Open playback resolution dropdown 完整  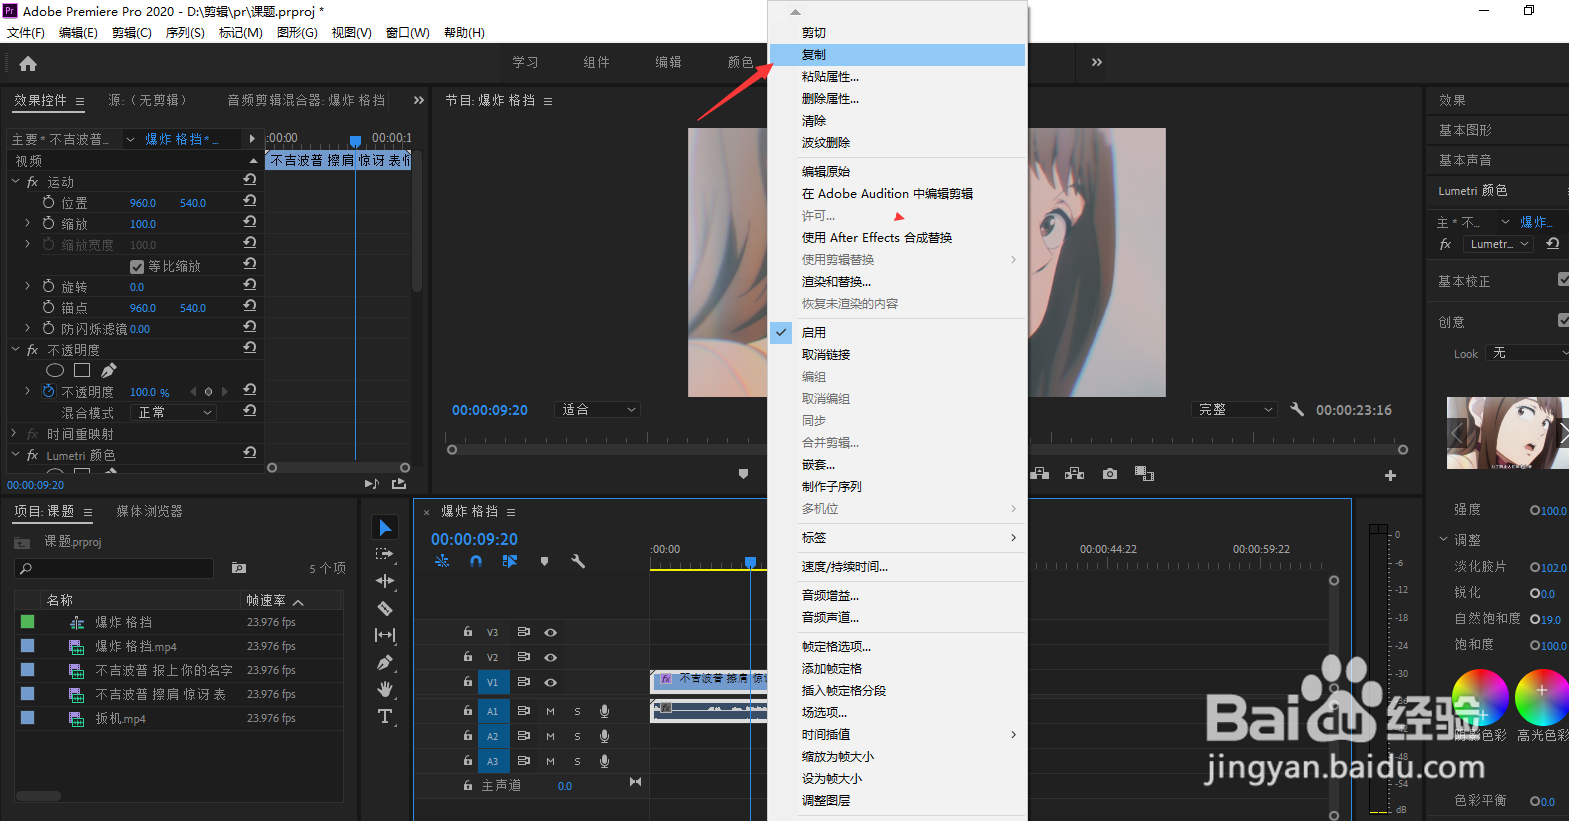coord(1236,409)
